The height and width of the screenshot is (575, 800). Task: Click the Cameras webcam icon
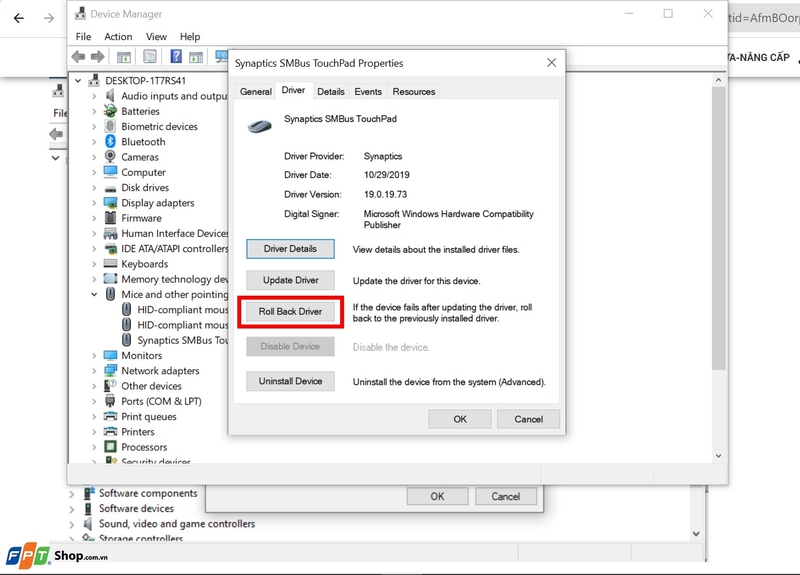[110, 157]
